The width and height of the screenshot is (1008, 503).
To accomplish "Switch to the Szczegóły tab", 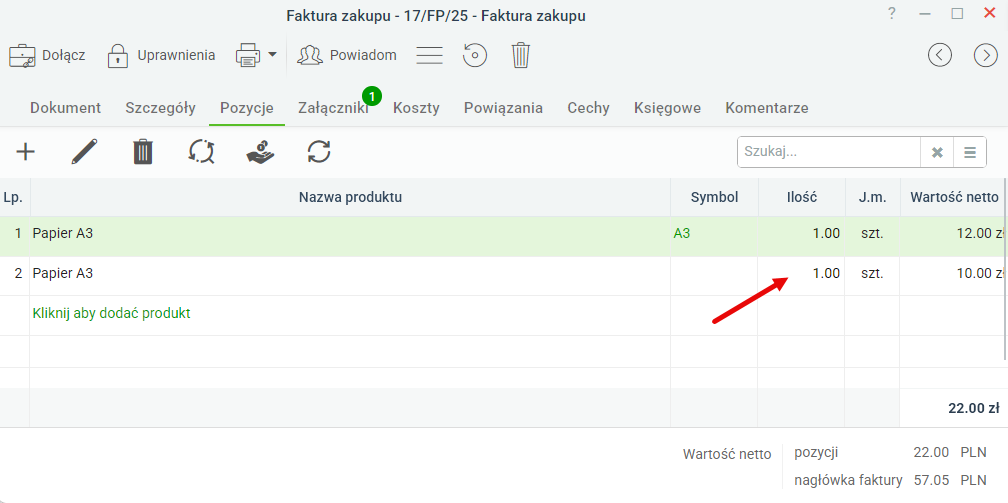I will 161,108.
